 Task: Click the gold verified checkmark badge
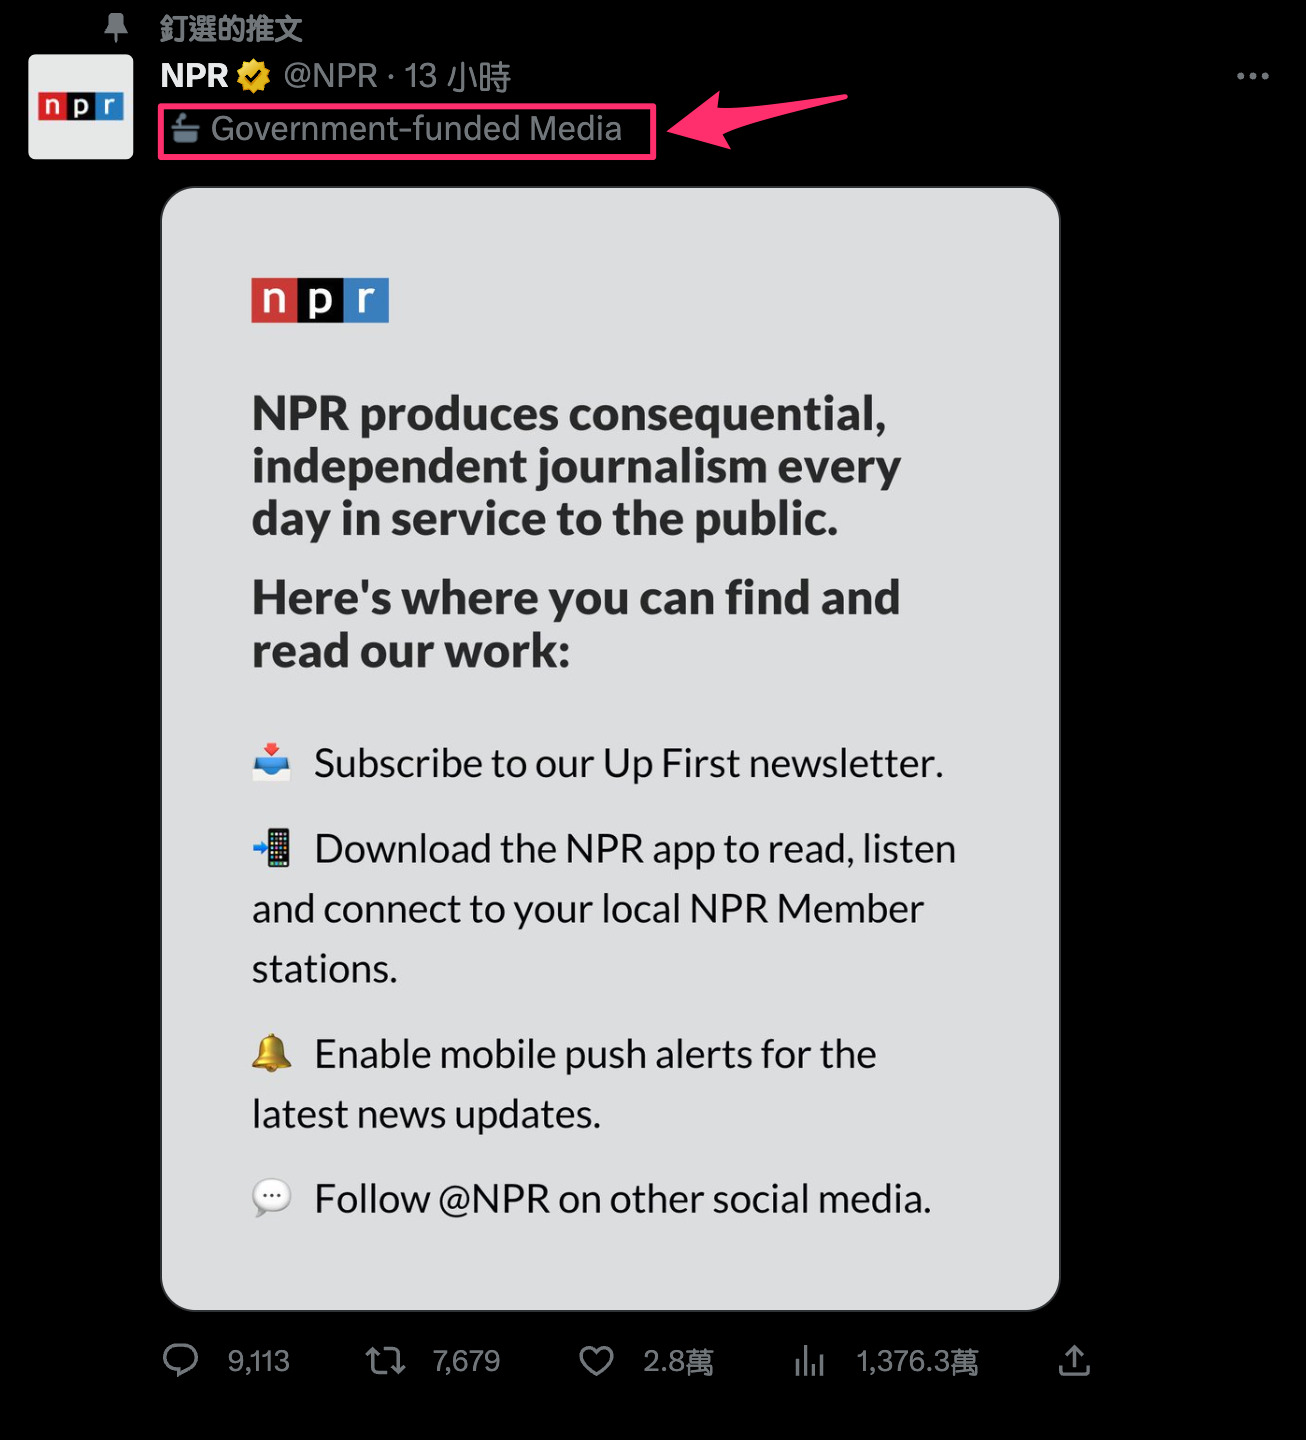pyautogui.click(x=254, y=76)
